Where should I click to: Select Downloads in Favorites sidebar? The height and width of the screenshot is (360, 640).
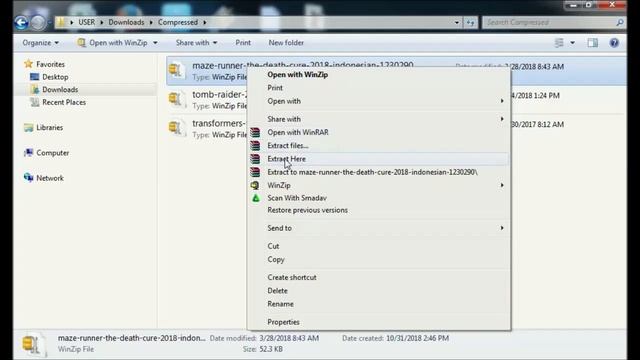point(60,89)
